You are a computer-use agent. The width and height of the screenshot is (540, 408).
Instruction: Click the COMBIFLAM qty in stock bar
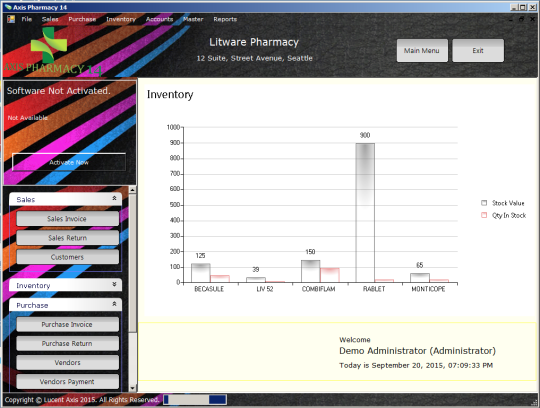pyautogui.click(x=330, y=275)
